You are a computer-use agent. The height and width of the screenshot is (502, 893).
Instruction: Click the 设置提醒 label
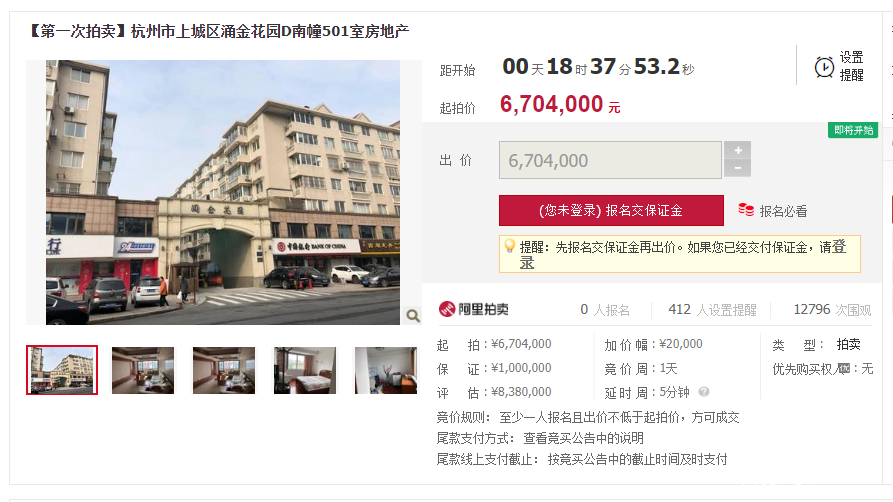pos(851,66)
